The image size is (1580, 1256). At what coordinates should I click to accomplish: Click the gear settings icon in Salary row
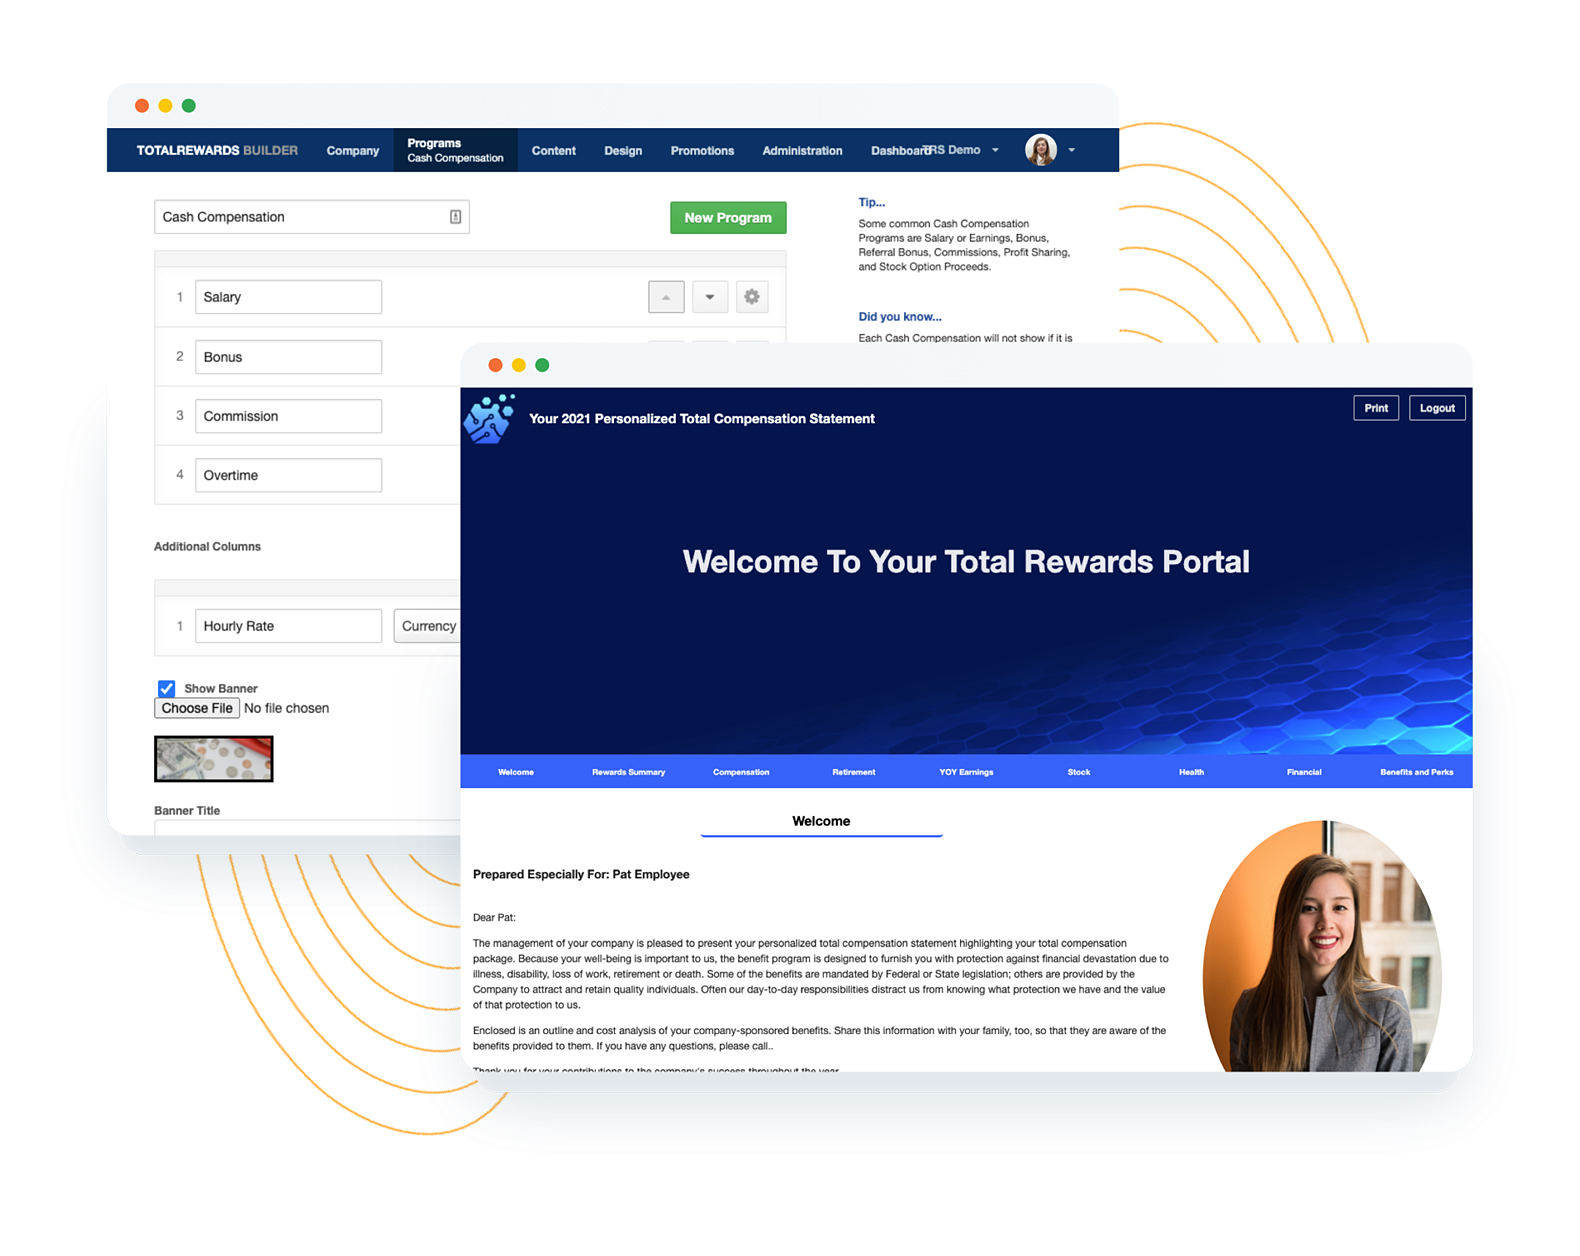pyautogui.click(x=752, y=297)
